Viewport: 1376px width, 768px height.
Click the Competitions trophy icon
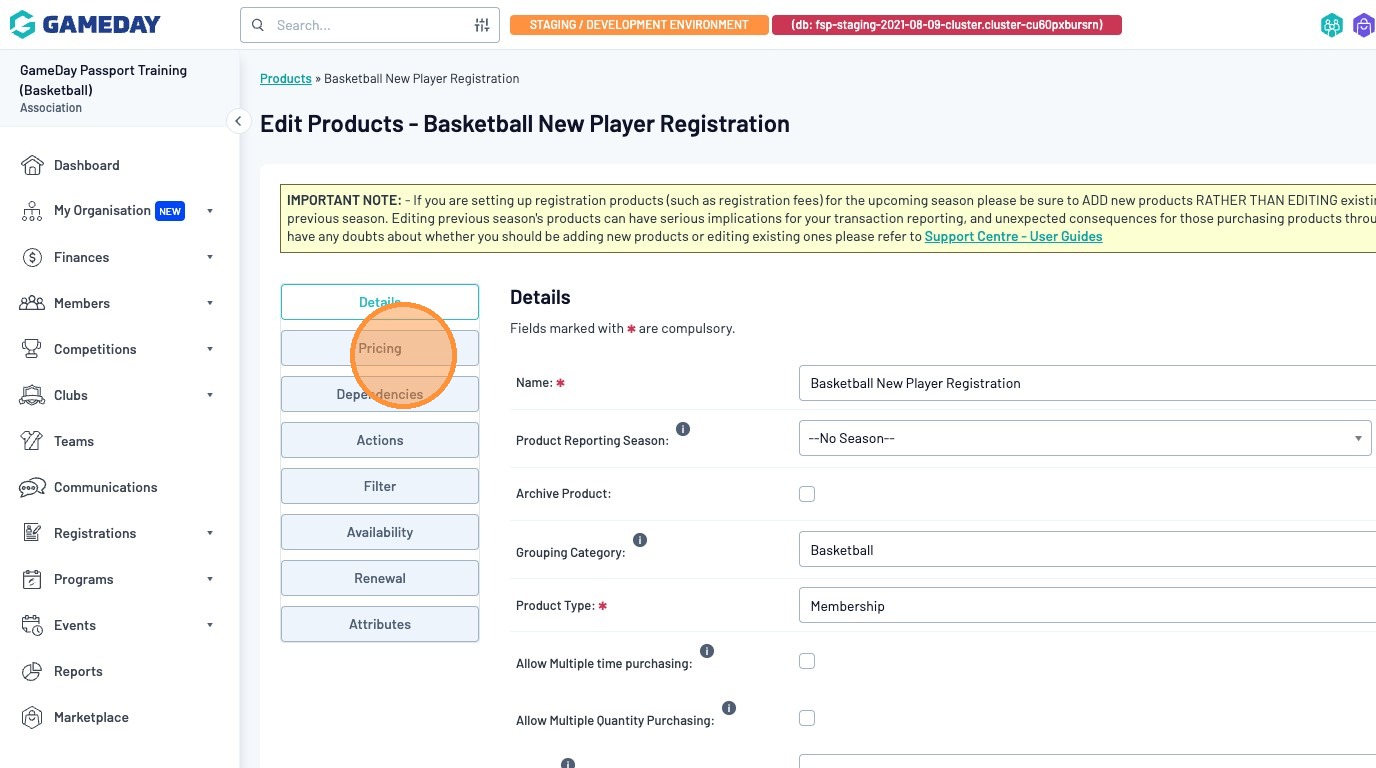pyautogui.click(x=32, y=349)
